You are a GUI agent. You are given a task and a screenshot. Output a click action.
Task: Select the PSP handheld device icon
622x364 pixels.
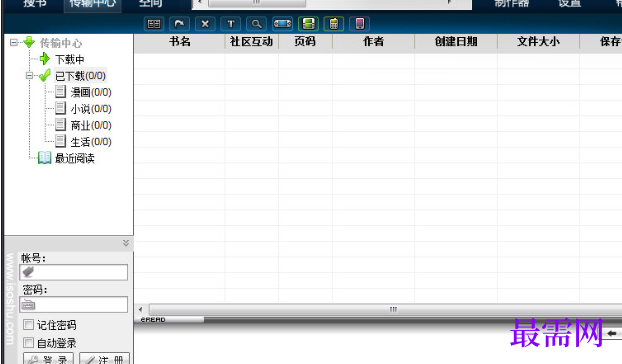282,24
